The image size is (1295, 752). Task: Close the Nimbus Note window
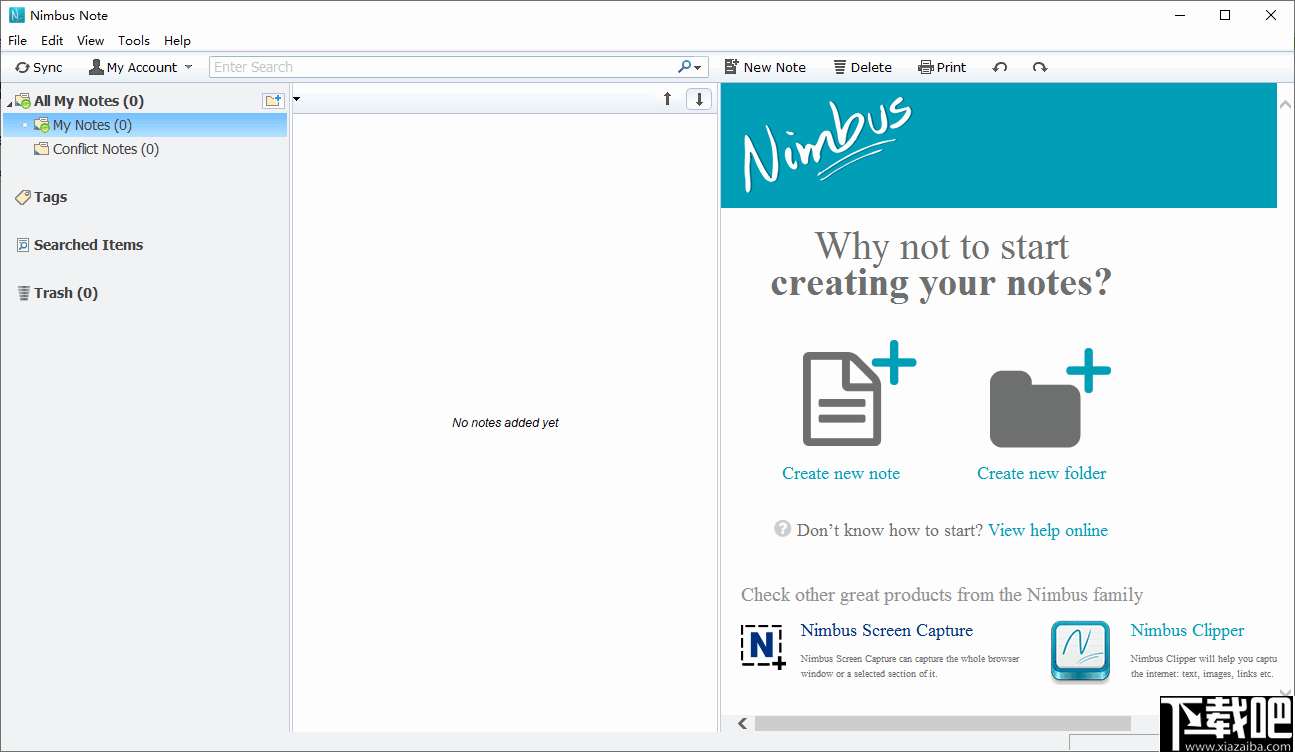(1271, 15)
